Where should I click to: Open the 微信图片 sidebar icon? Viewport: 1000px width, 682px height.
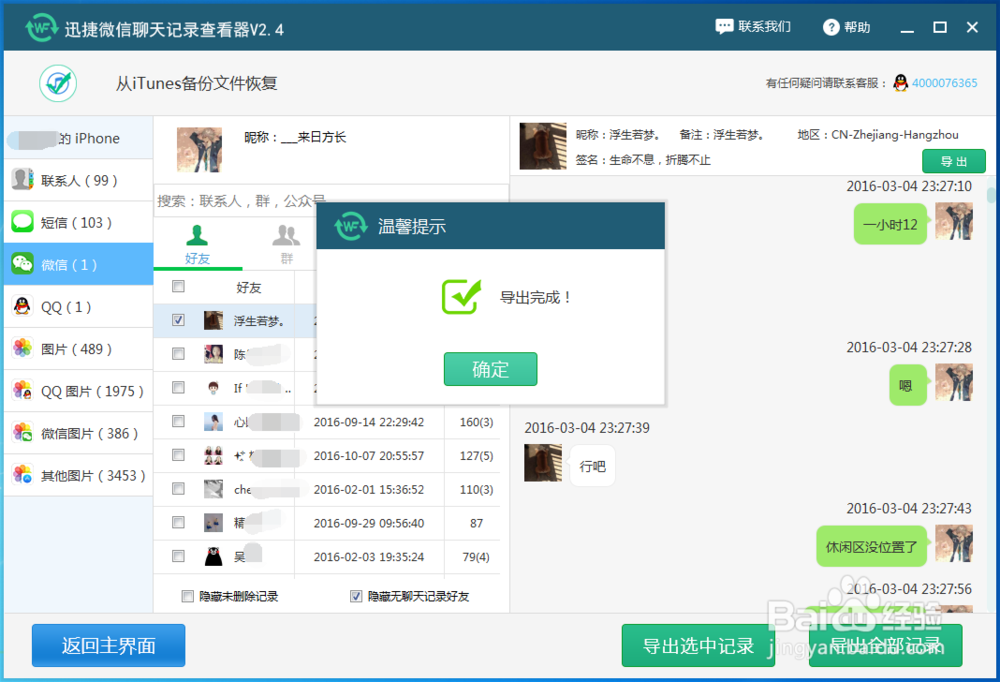click(x=22, y=432)
